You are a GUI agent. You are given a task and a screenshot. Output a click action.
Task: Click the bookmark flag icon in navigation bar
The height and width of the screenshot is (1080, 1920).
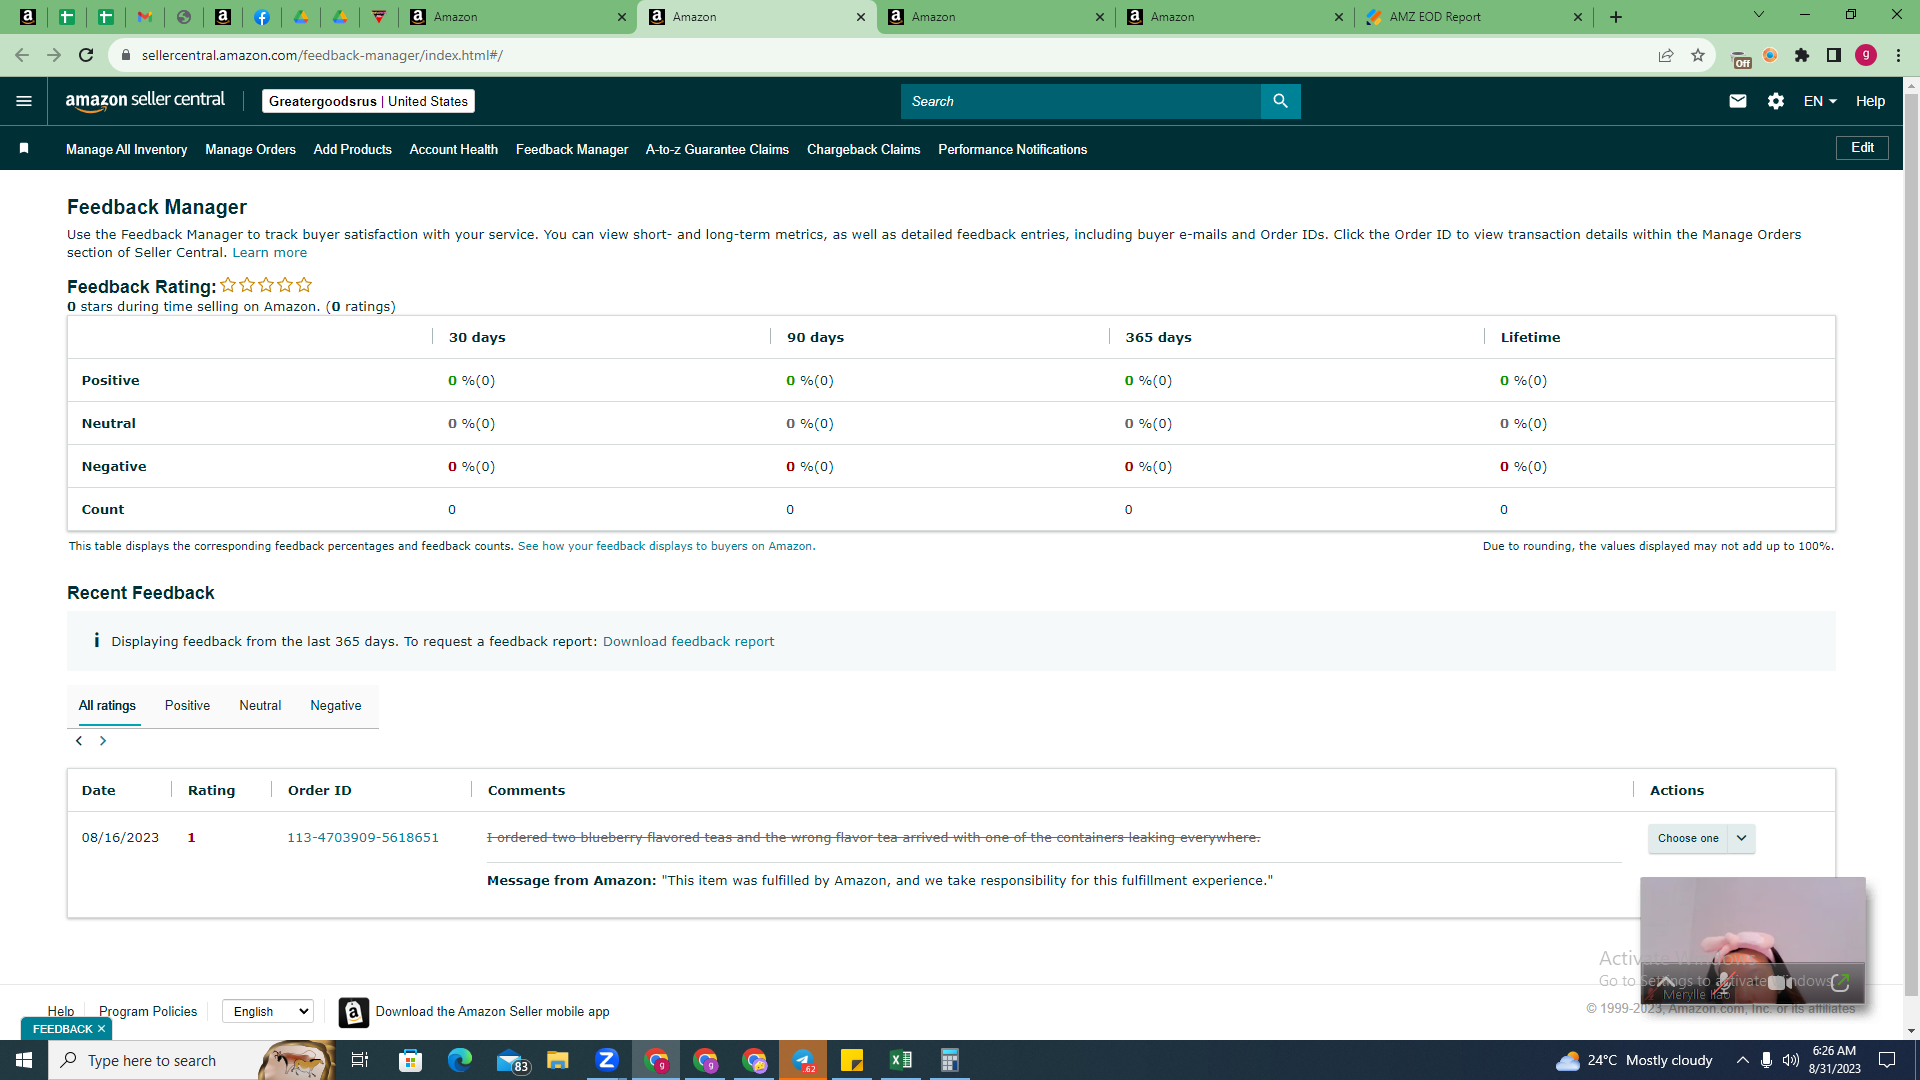24,148
